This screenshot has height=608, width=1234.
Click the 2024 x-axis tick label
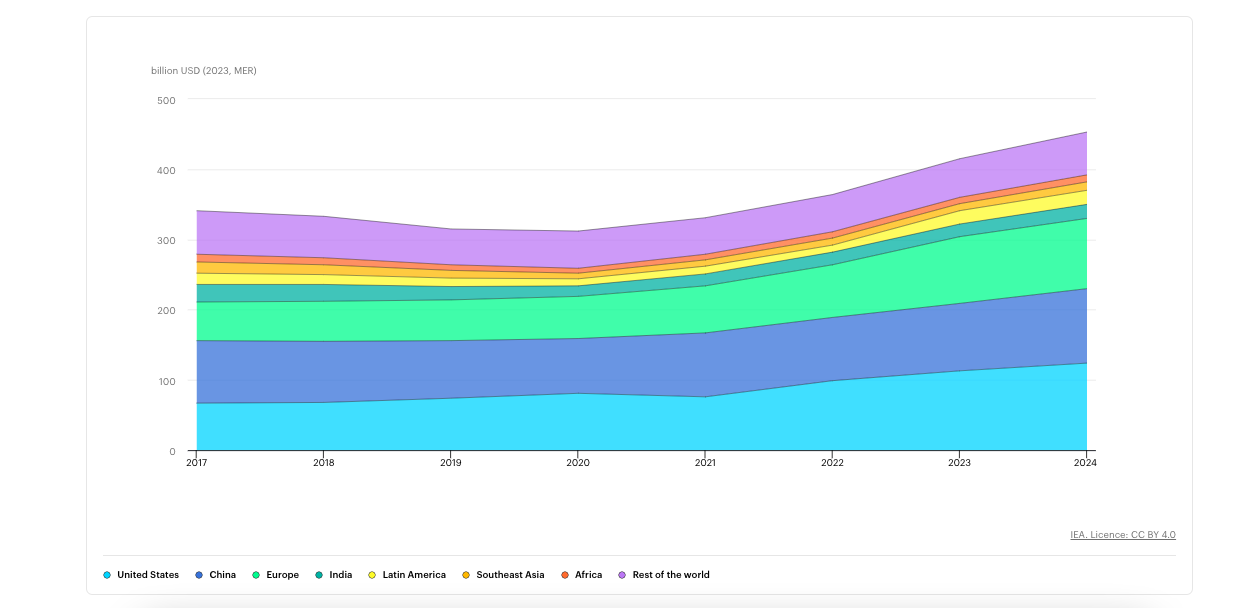coord(1086,463)
